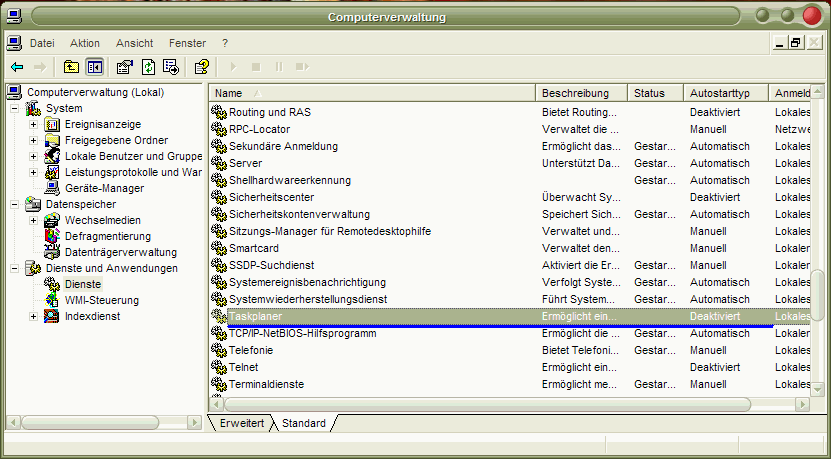Click the Wechselmedien tree icon

(52, 220)
